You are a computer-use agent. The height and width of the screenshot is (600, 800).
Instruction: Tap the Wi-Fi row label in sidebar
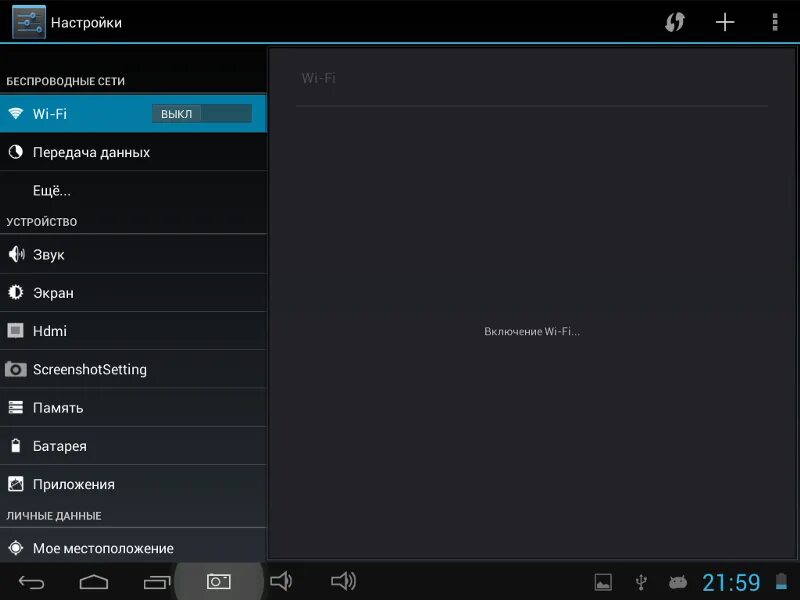[x=49, y=113]
